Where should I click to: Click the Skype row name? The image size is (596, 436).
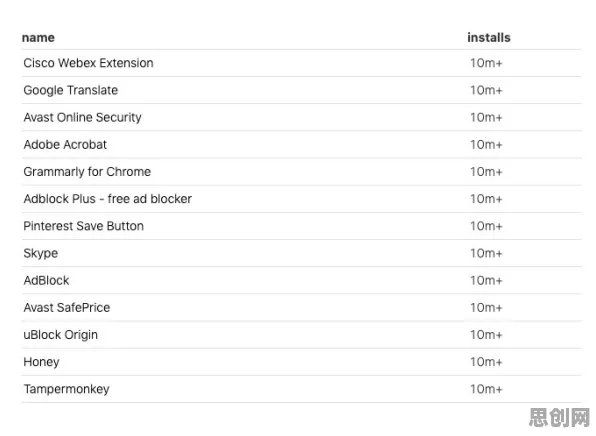coord(41,254)
